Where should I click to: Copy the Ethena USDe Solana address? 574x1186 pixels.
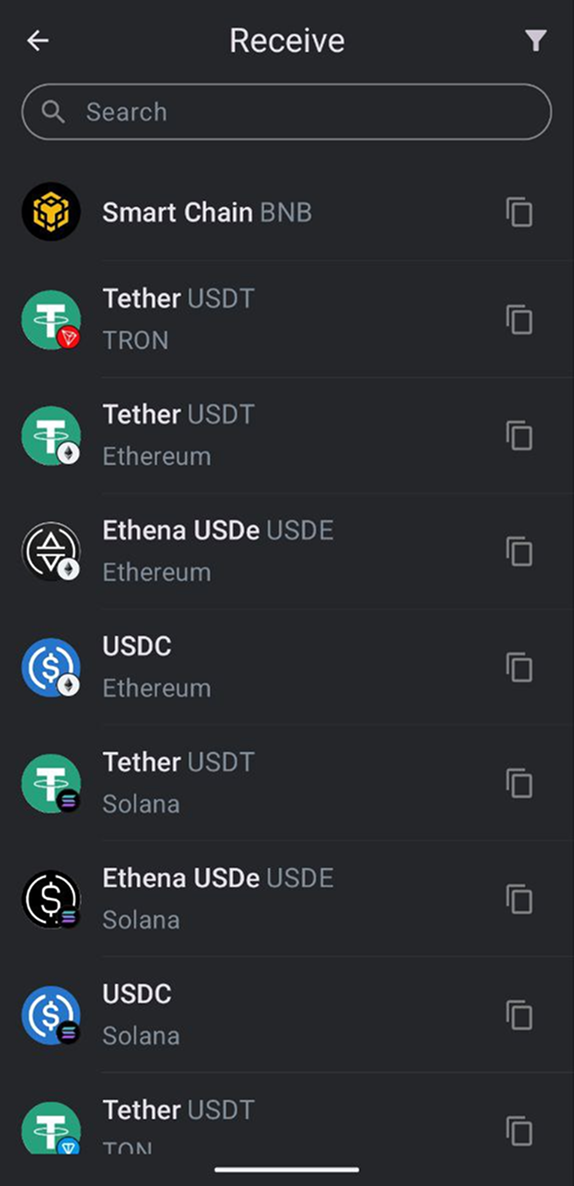point(520,899)
